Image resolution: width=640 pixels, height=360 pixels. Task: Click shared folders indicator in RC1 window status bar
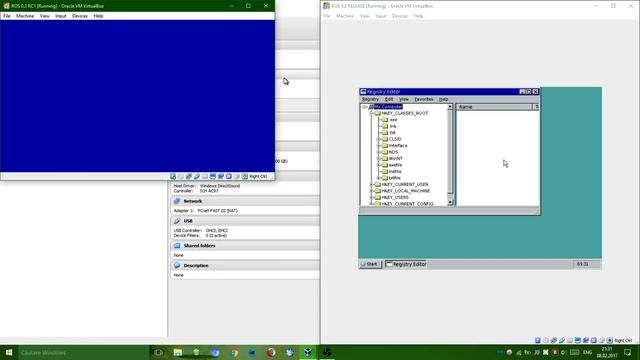pos(204,176)
